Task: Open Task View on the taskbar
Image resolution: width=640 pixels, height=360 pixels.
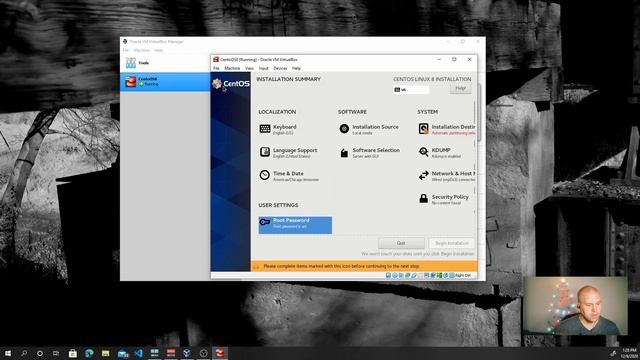Action: [x=56, y=353]
